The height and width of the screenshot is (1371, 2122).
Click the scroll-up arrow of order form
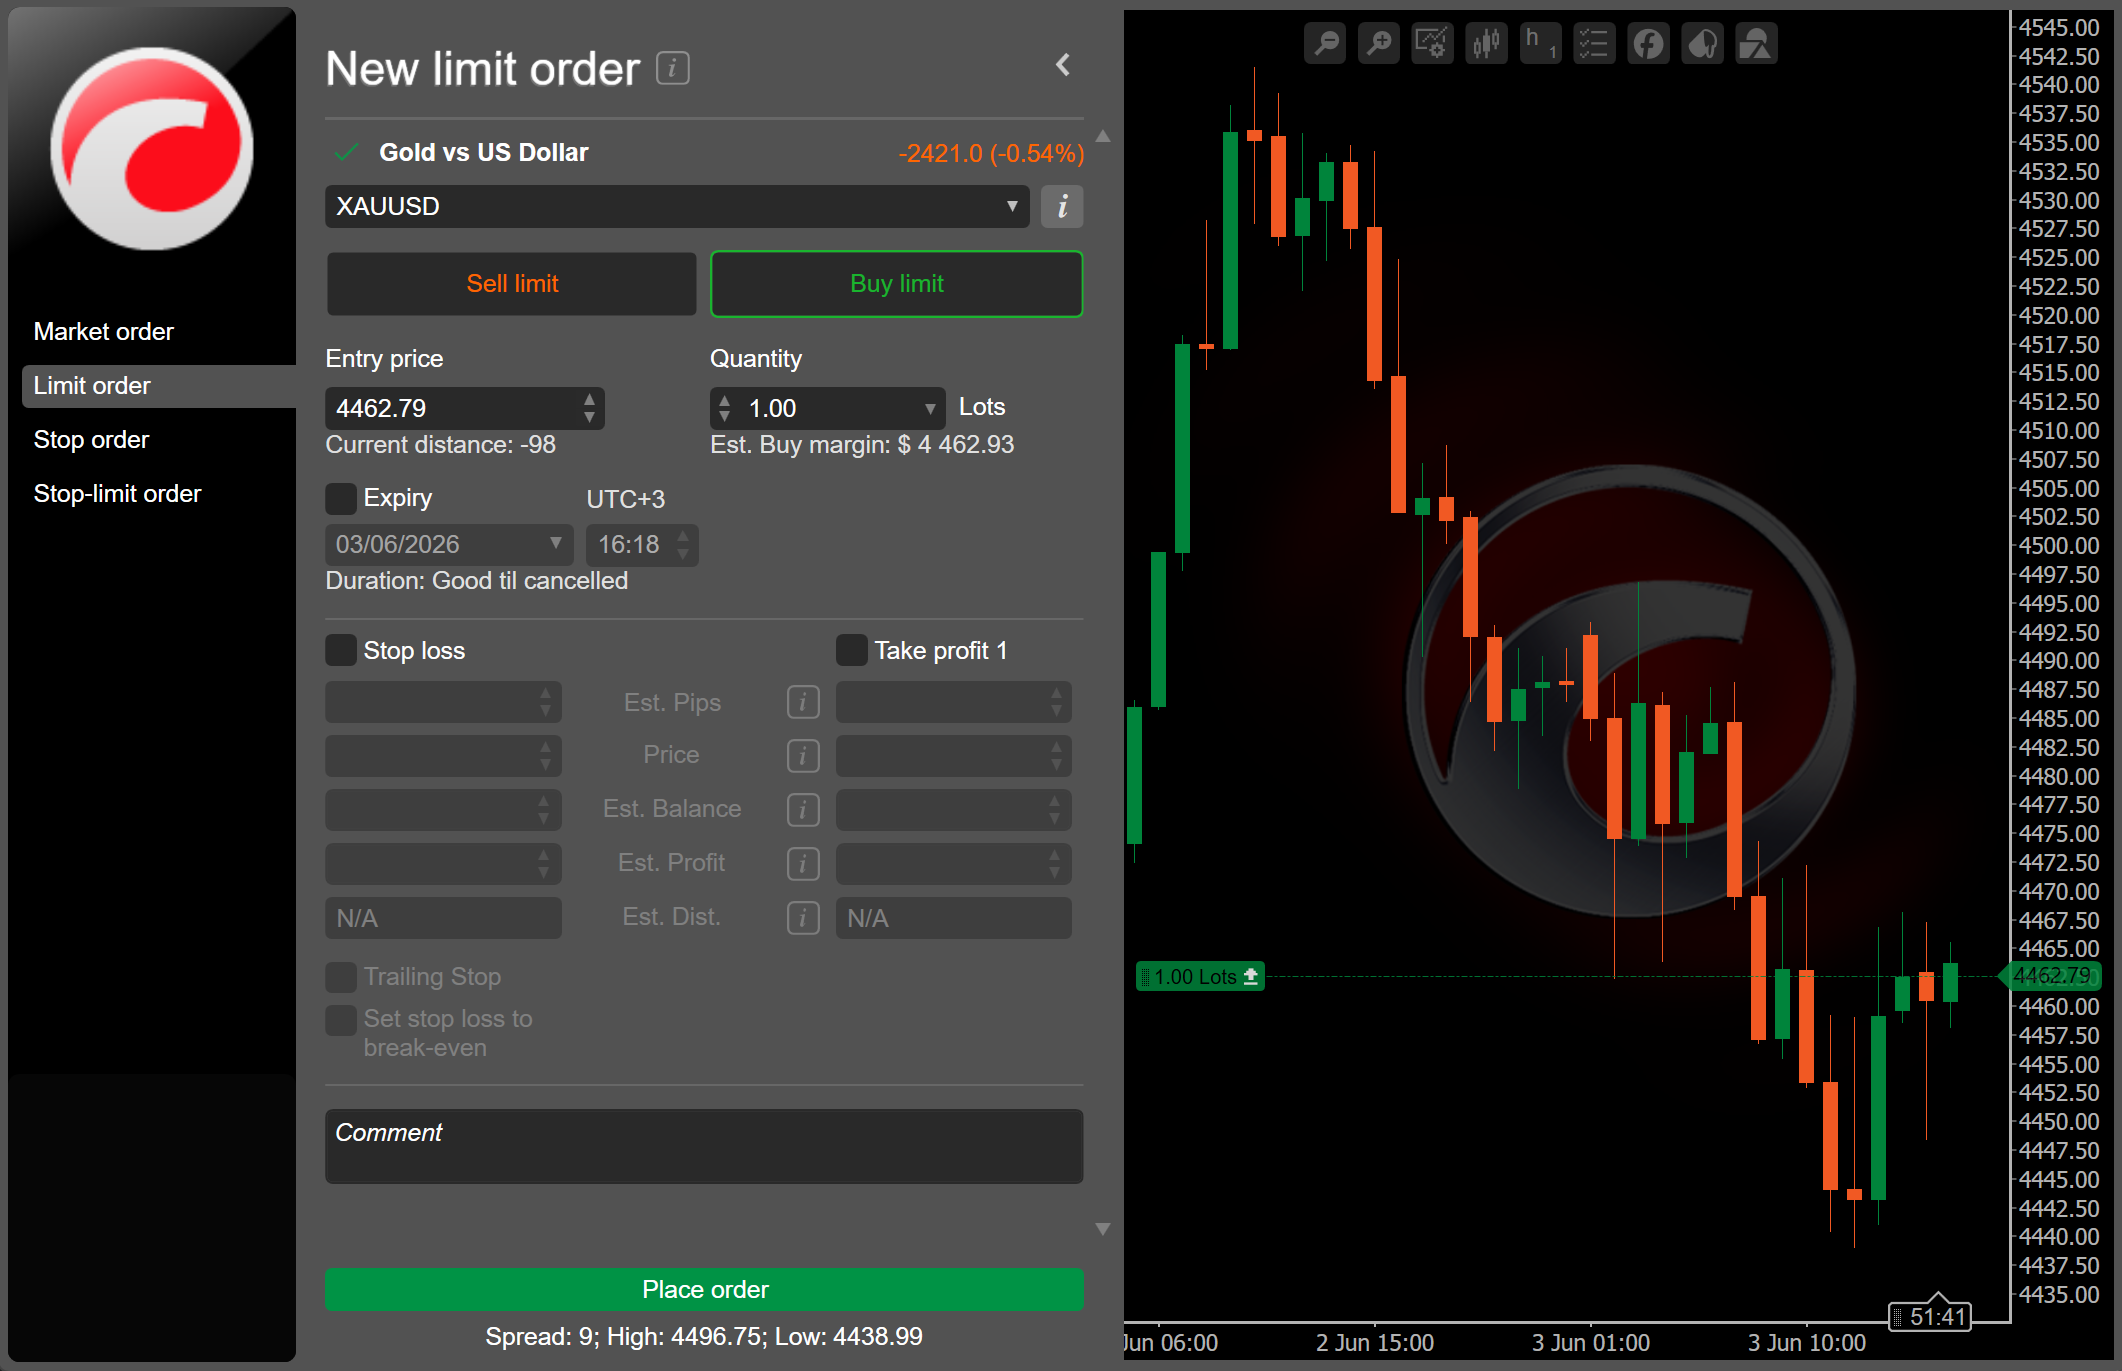pyautogui.click(x=1103, y=136)
